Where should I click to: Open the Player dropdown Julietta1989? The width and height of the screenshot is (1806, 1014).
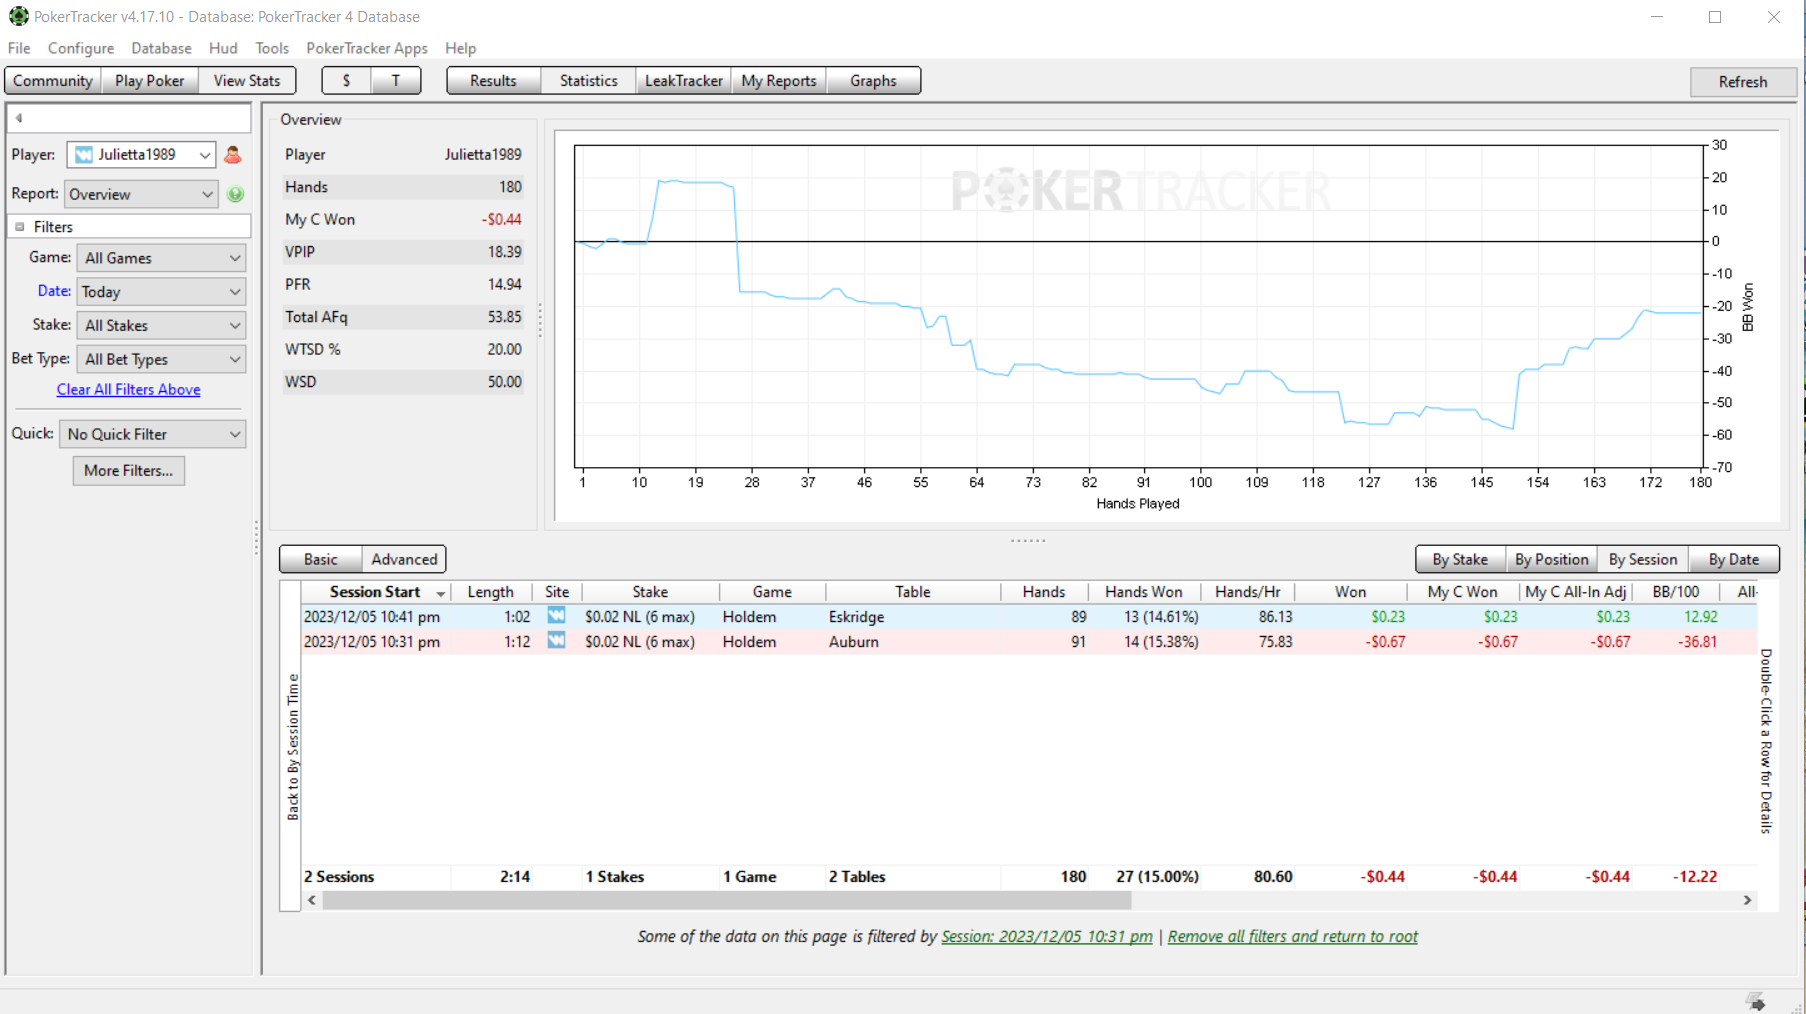[141, 154]
